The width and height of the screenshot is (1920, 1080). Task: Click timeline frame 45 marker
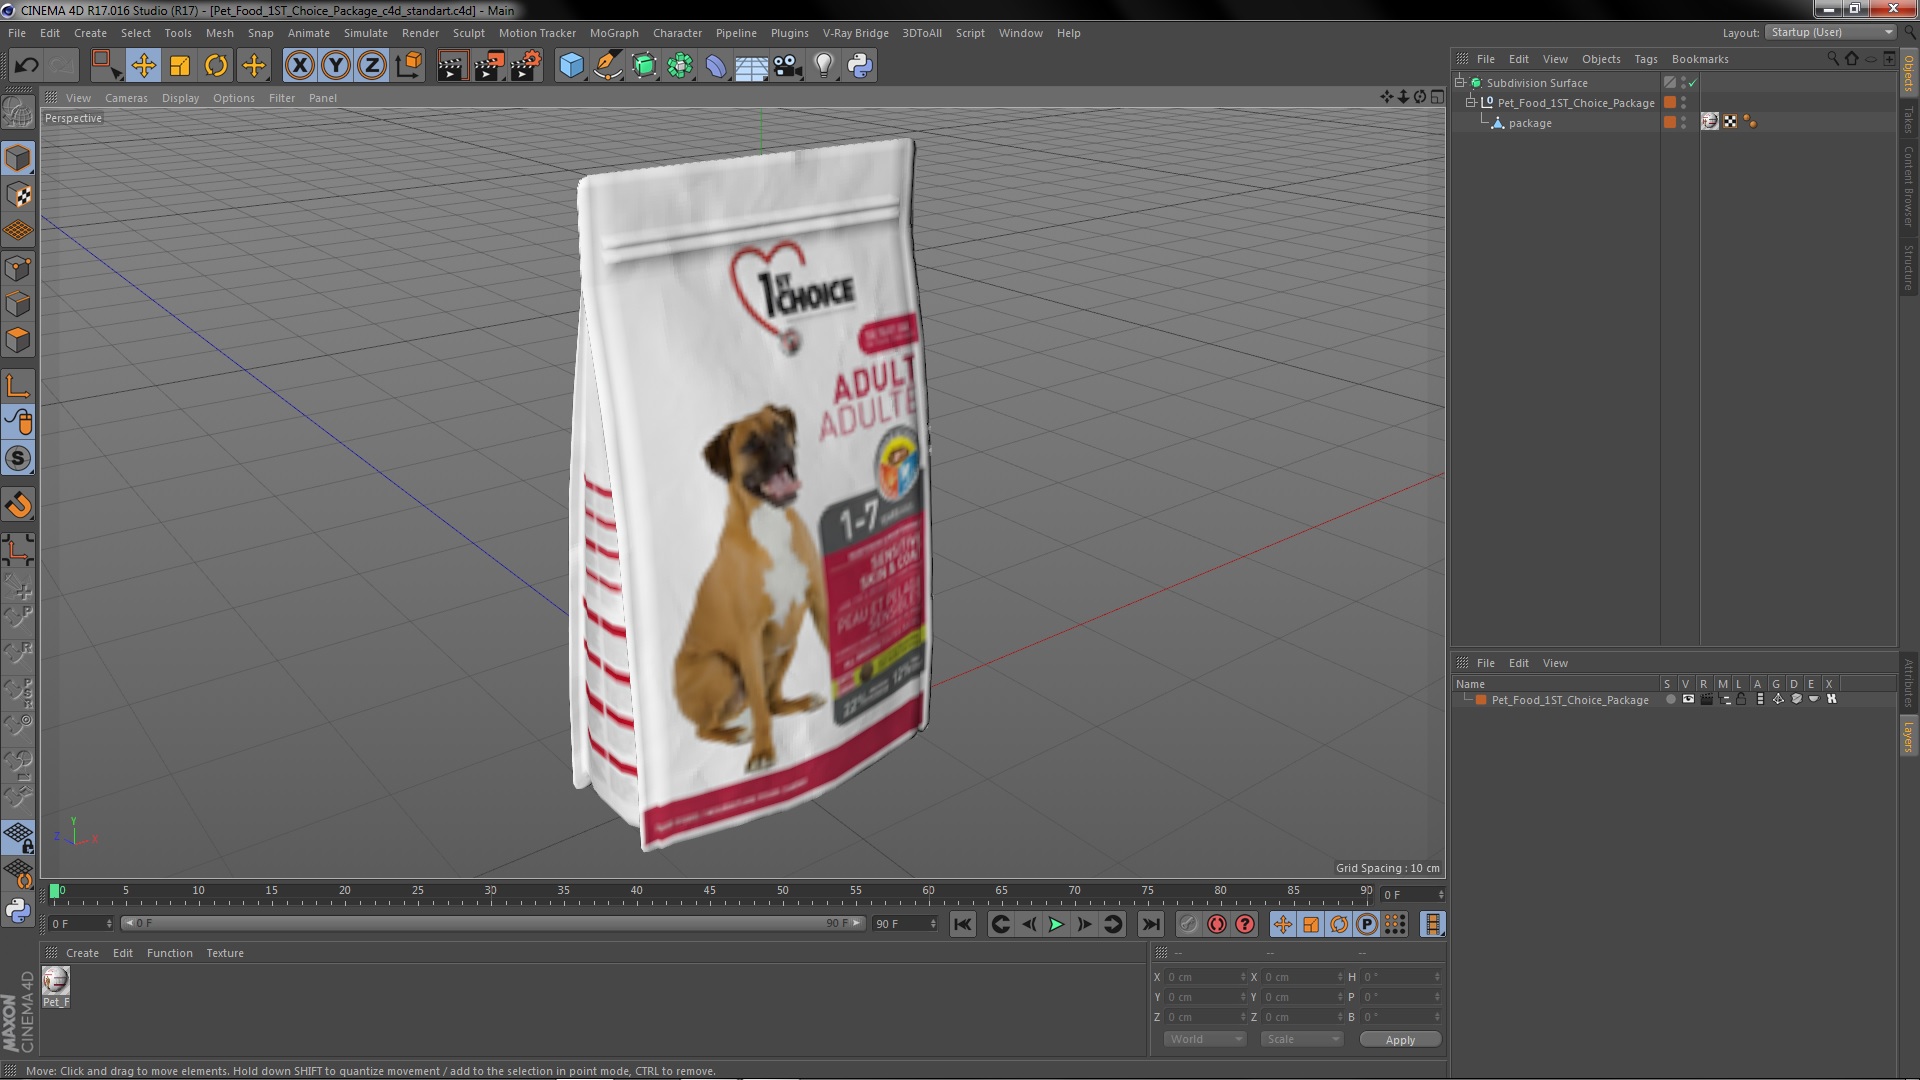click(x=709, y=890)
